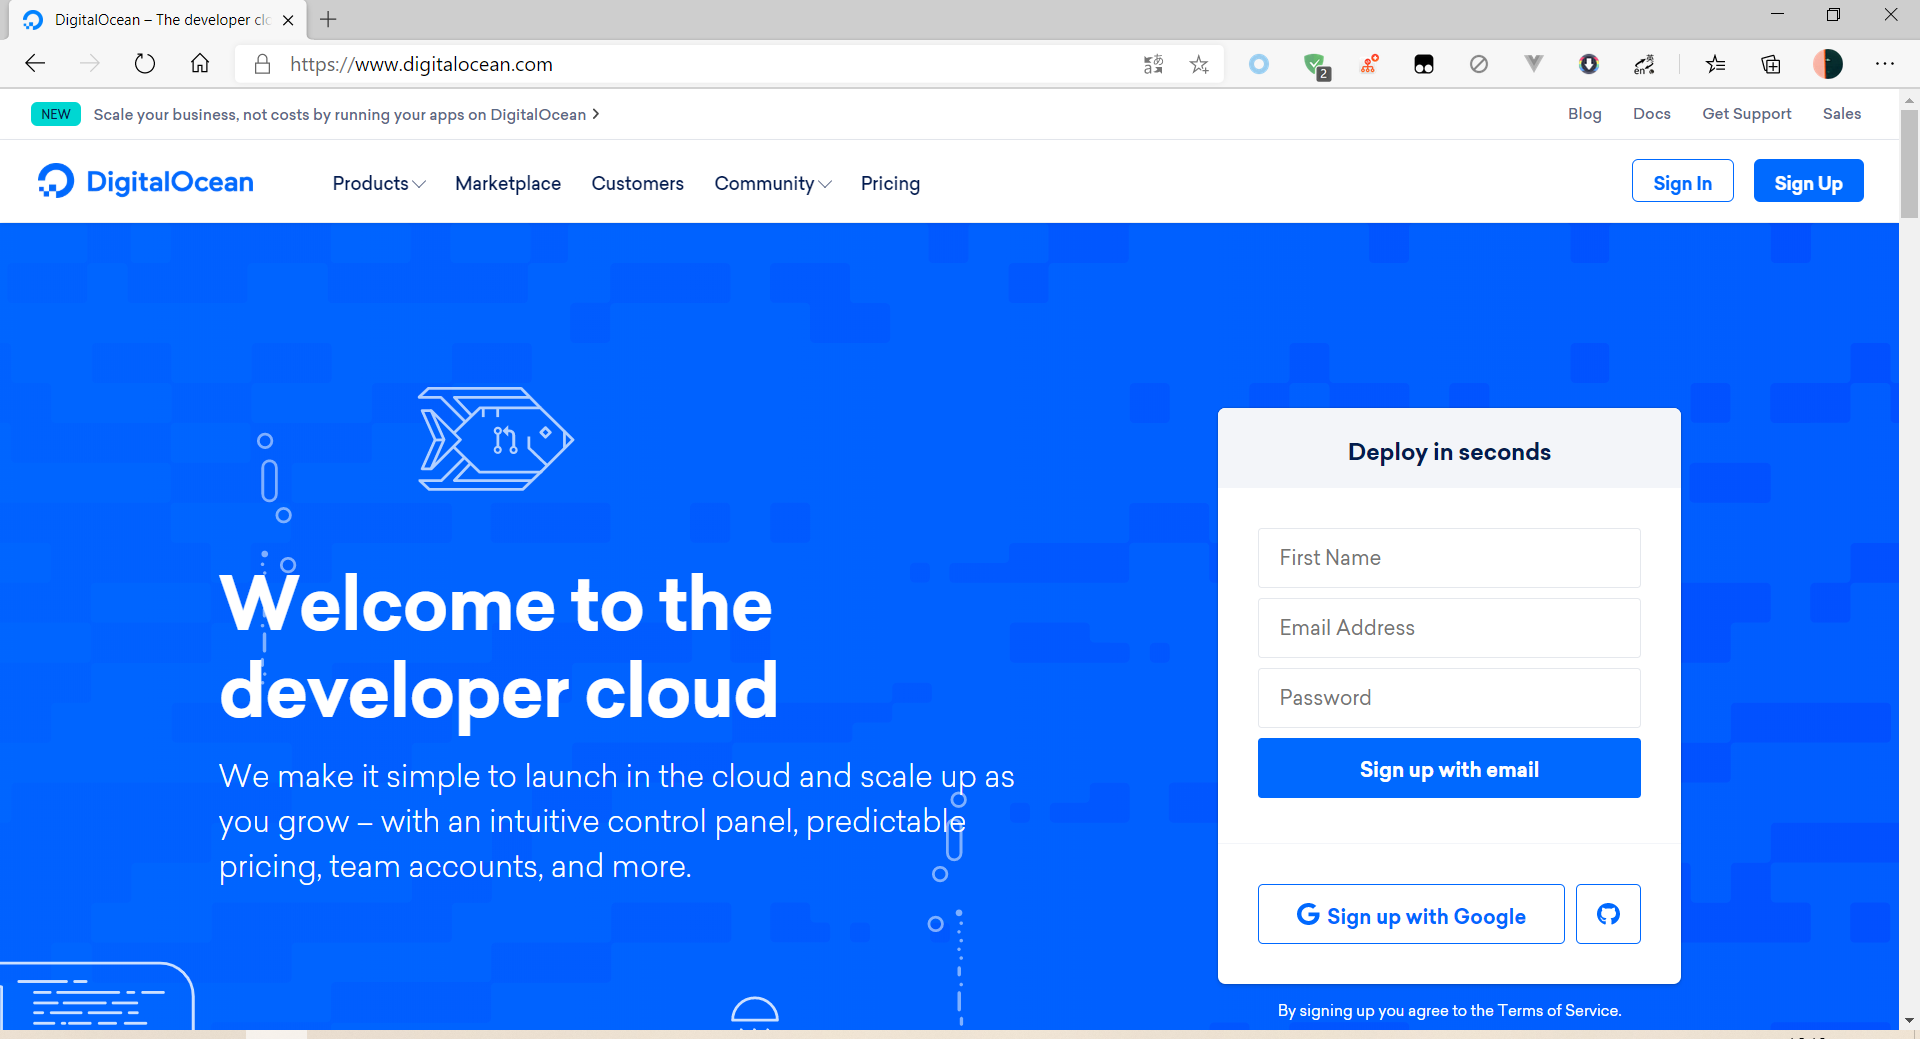Go to the Pricing page
The image size is (1920, 1039).
890,183
